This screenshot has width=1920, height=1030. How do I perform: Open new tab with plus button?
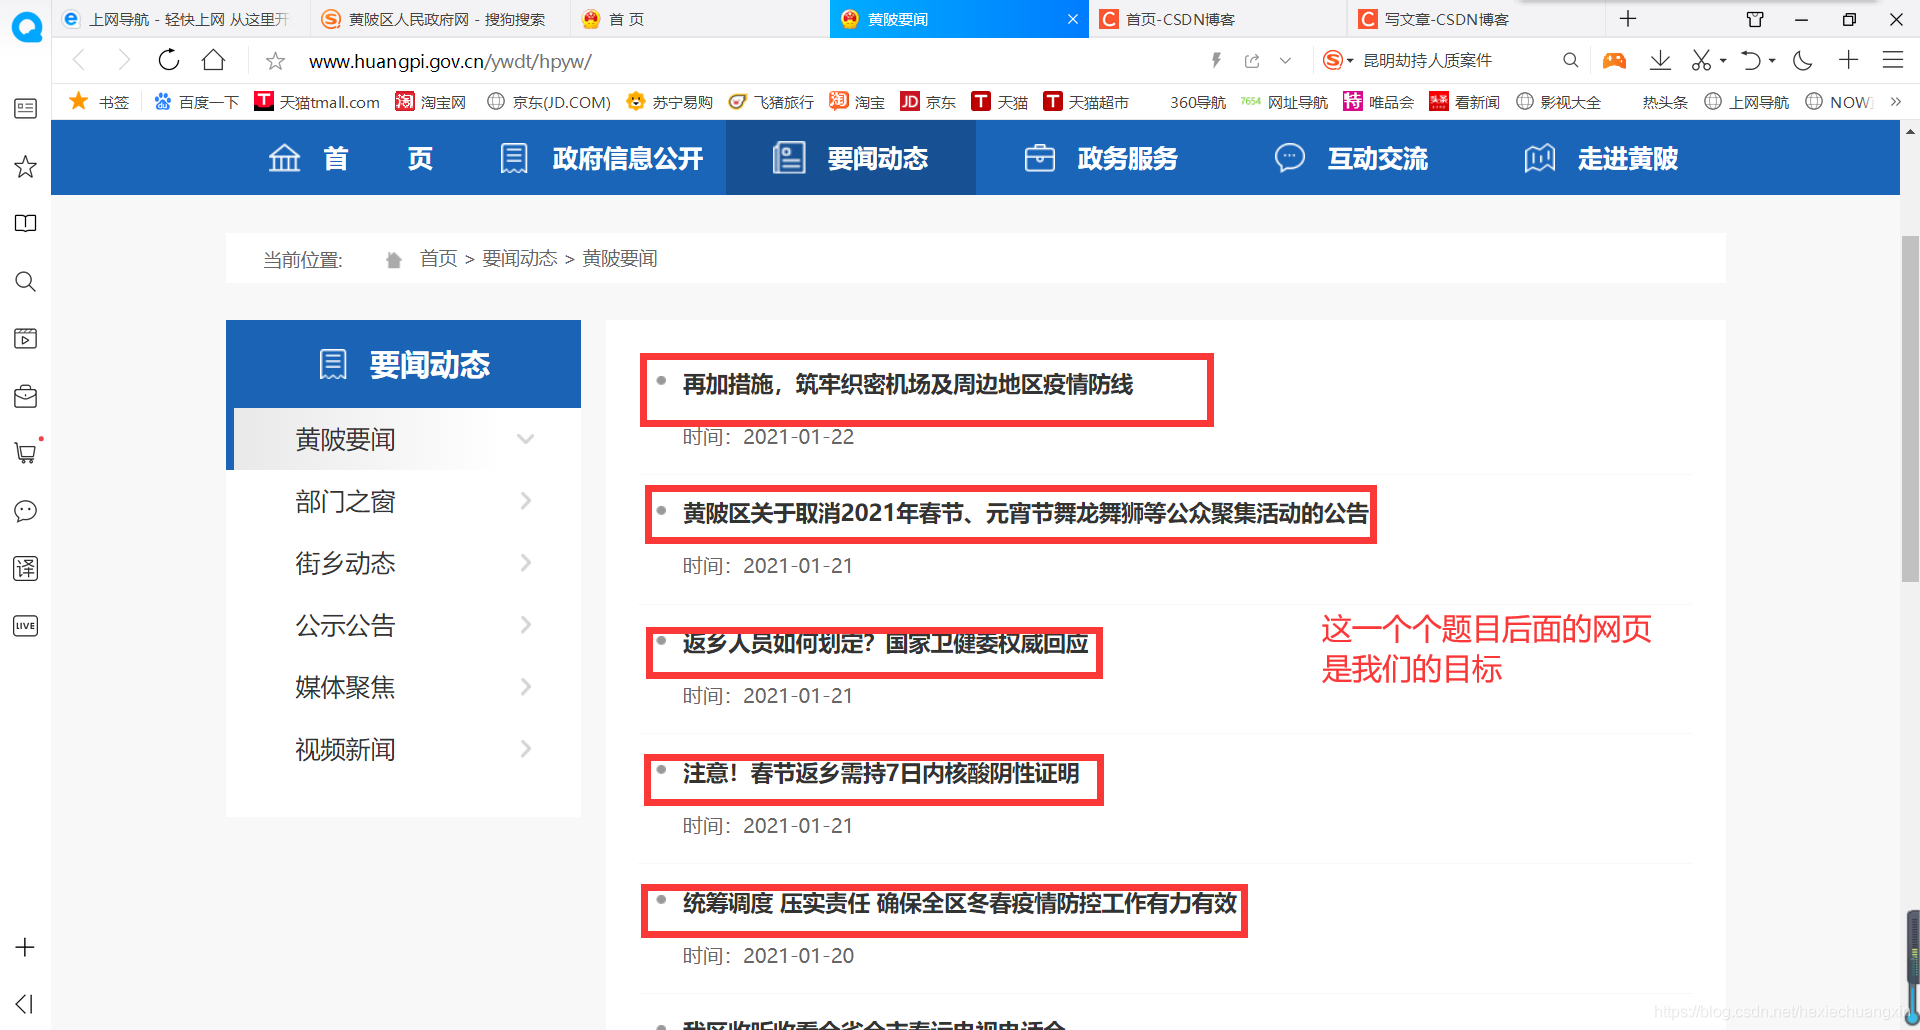pos(1628,18)
